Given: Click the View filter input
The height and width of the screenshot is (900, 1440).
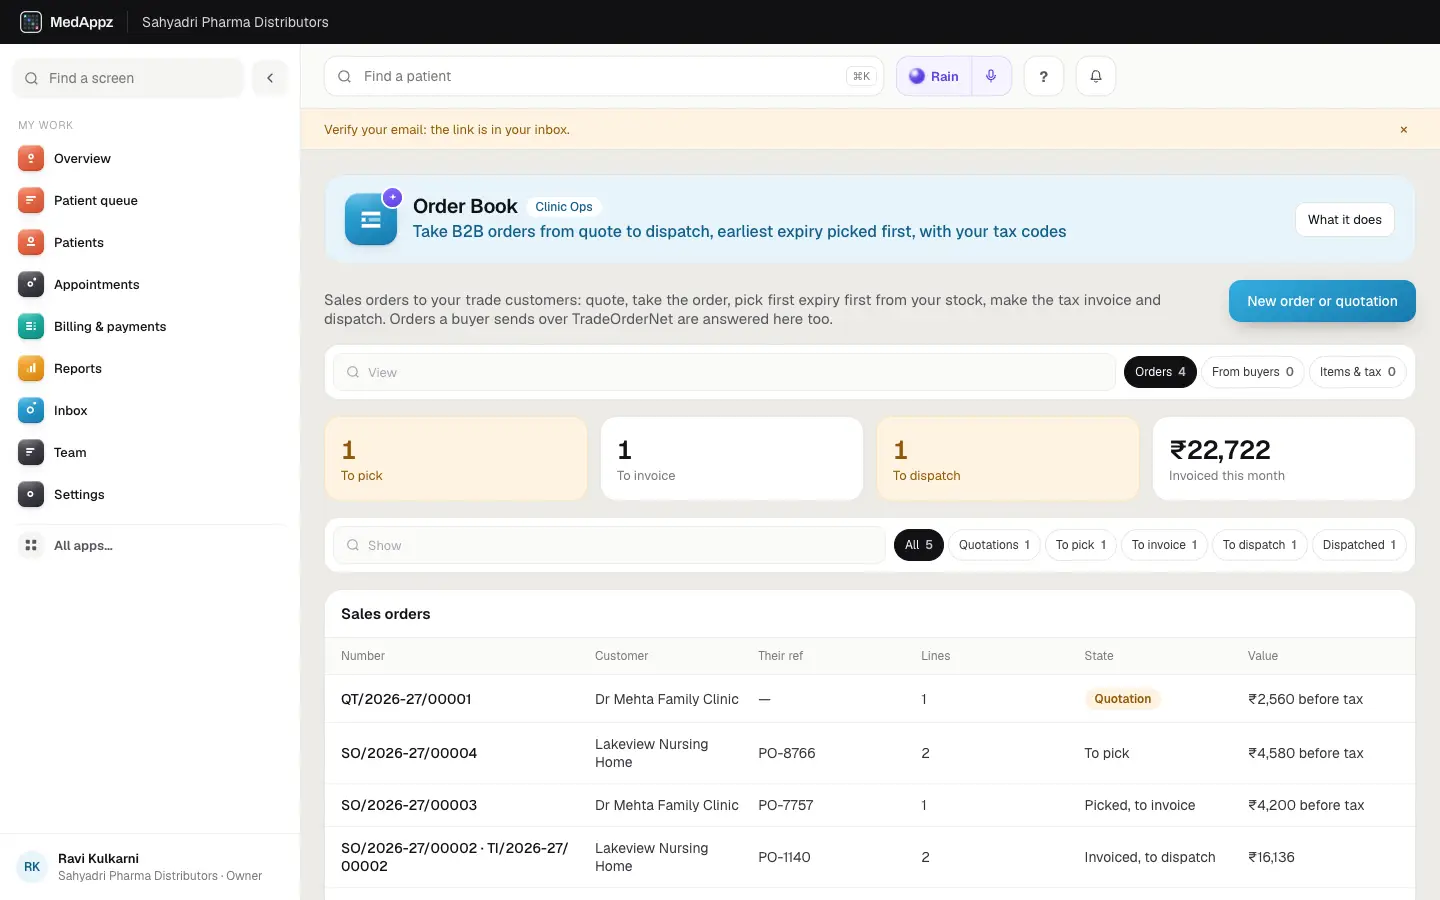Looking at the screenshot, I should coord(724,372).
